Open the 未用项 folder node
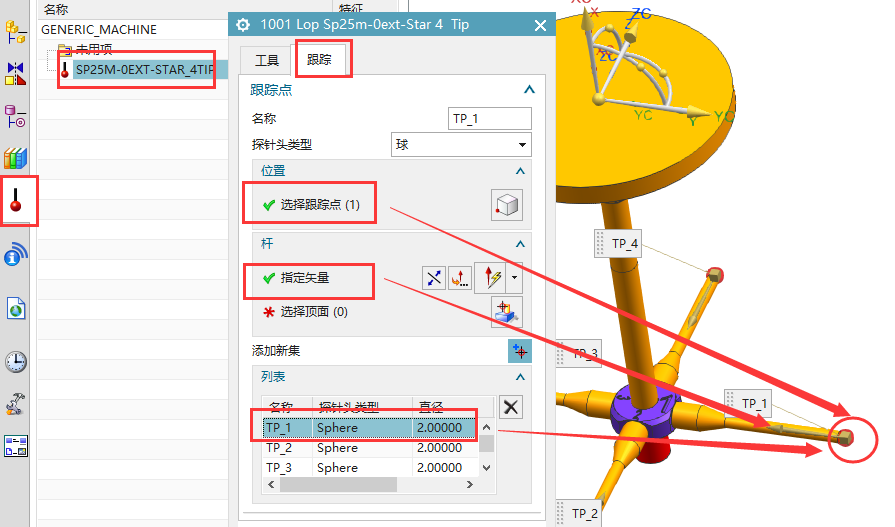895x527 pixels. point(94,49)
